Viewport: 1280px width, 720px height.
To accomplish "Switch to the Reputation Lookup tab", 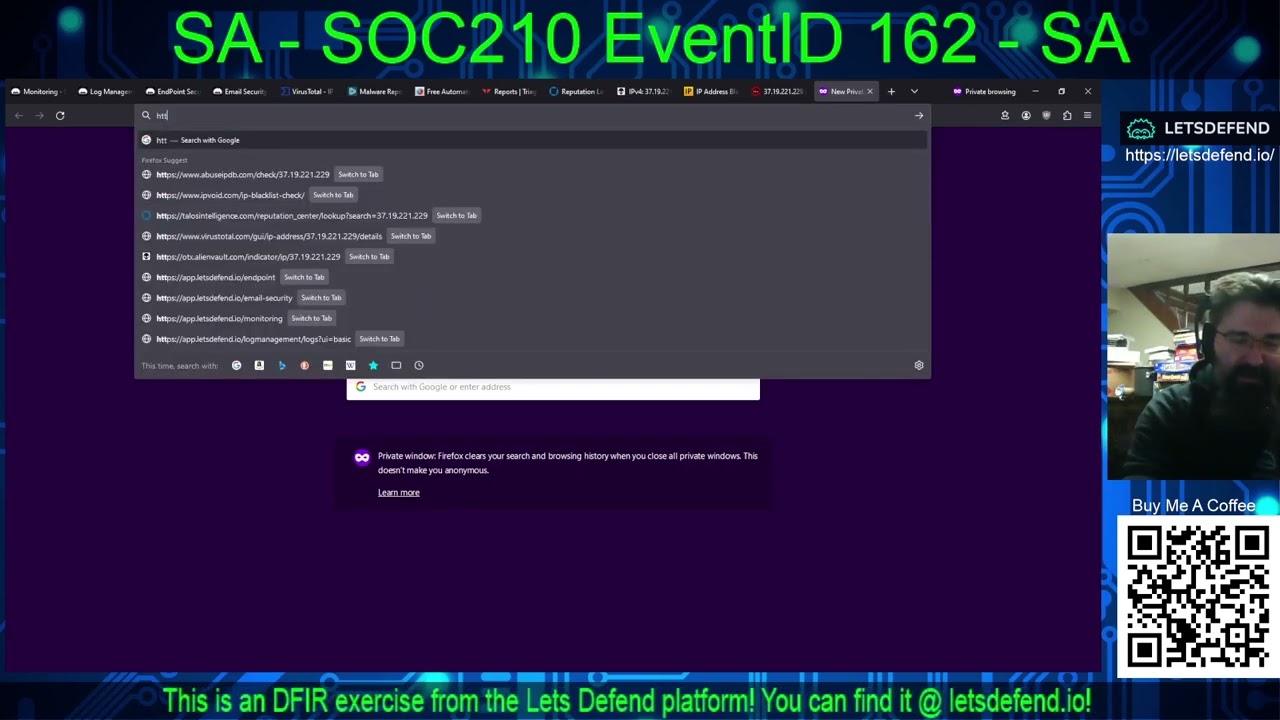I will (x=577, y=91).
